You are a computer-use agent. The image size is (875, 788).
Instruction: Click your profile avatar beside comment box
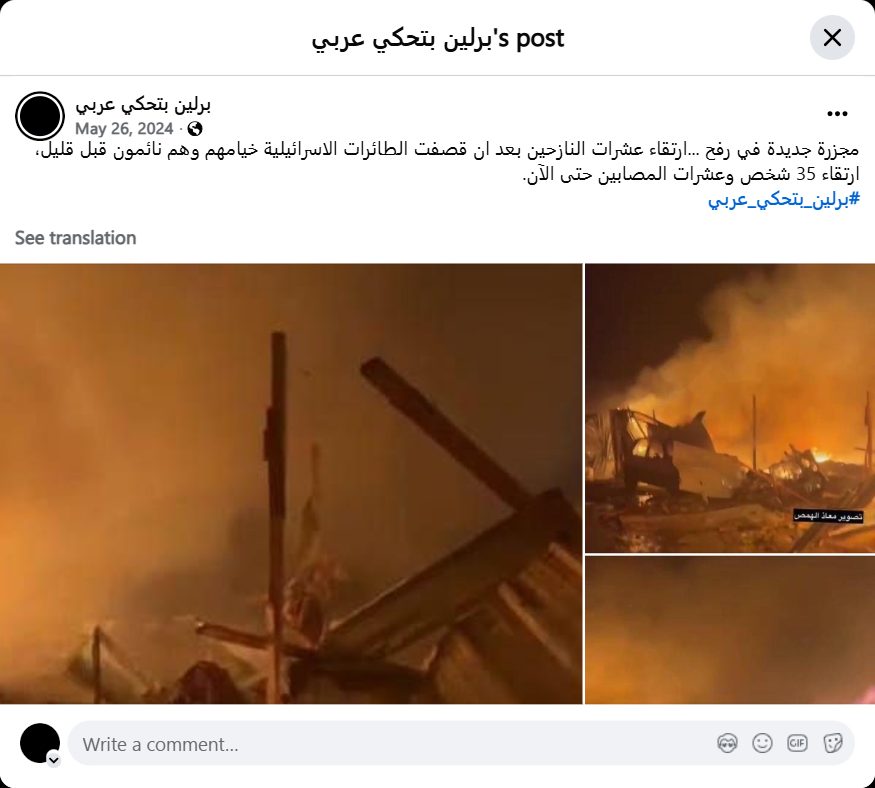point(40,743)
